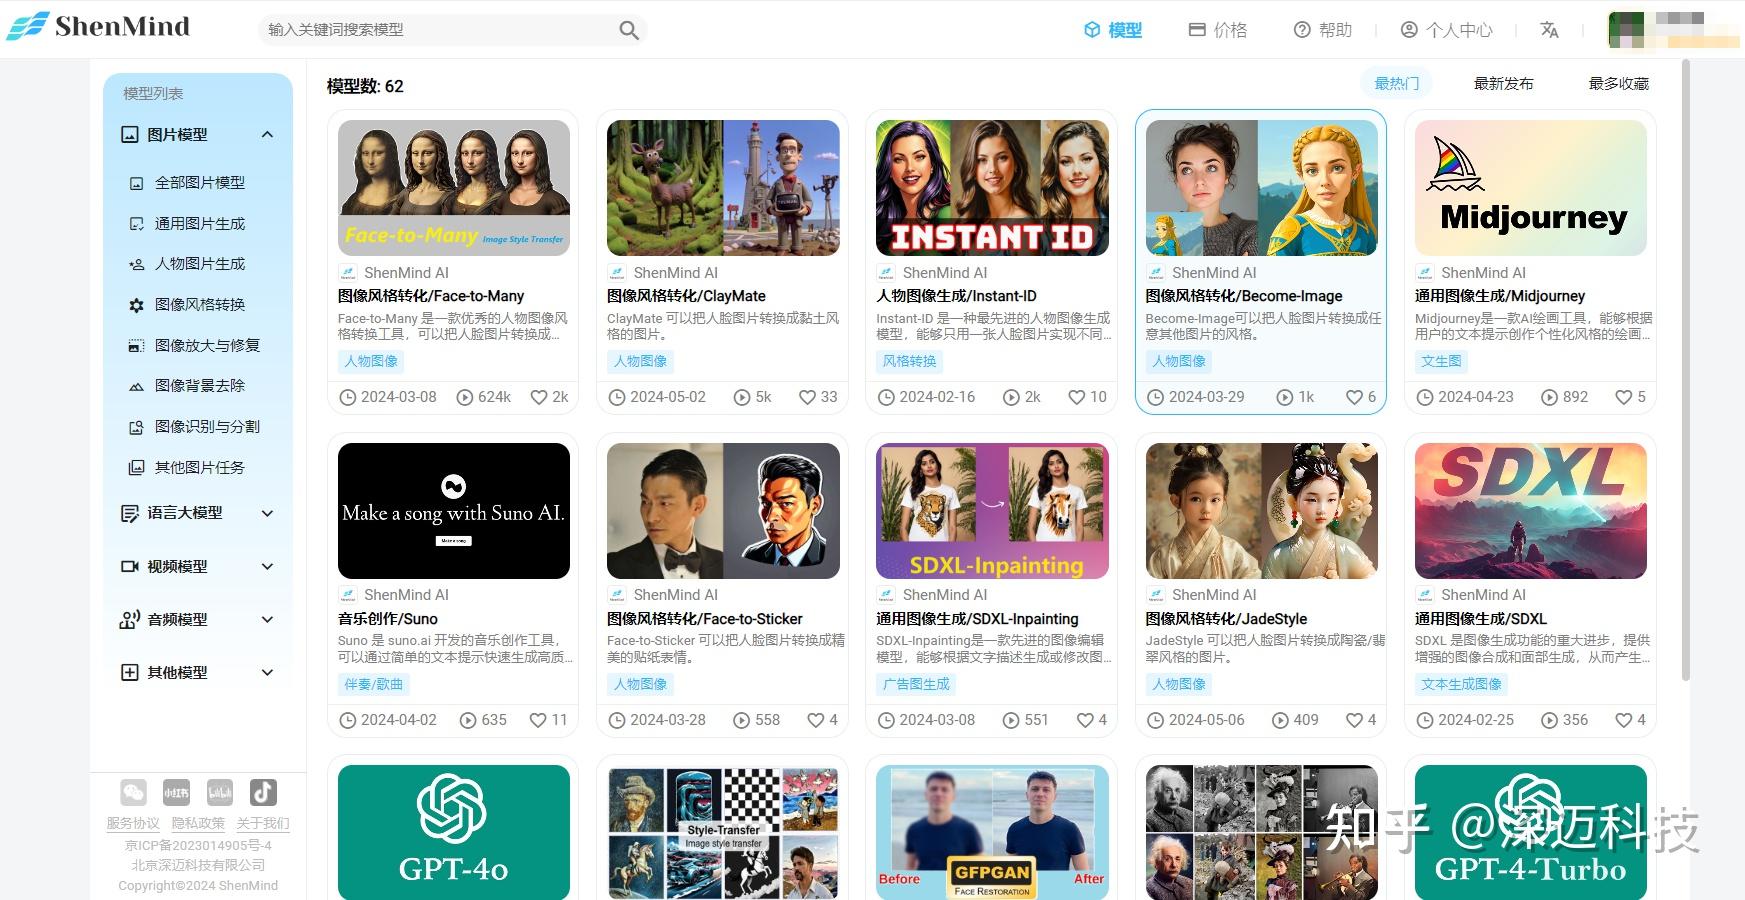Open the 帮助 menu item
Viewport: 1745px width, 900px height.
point(1325,30)
